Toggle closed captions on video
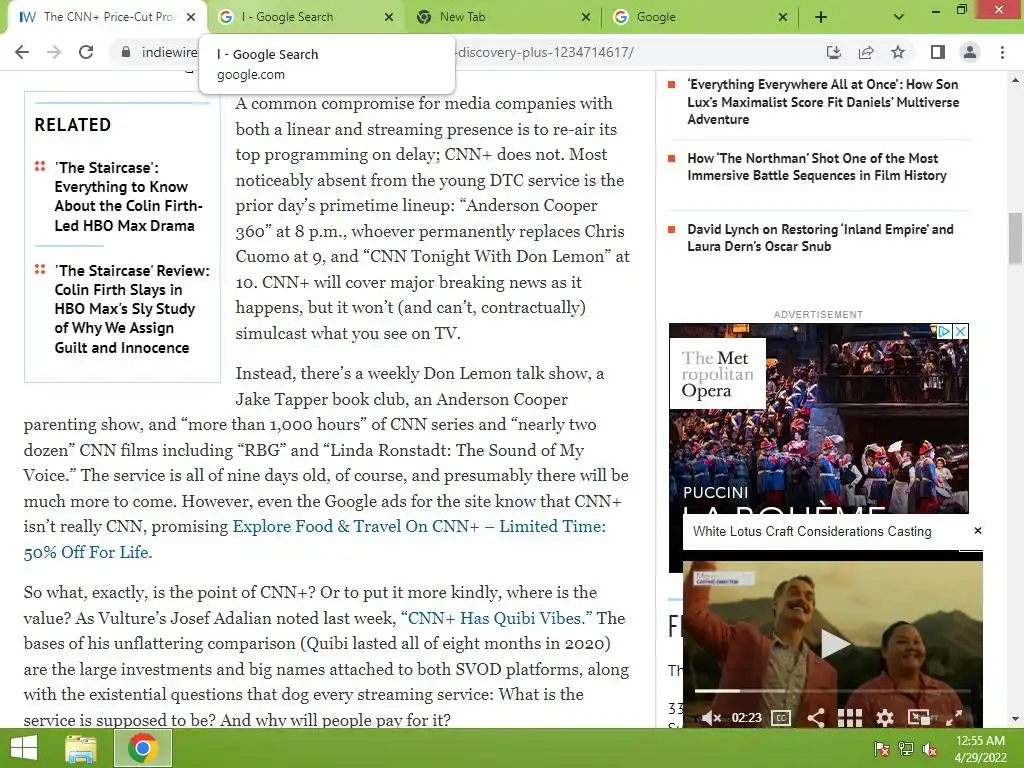This screenshot has width=1024, height=768. pyautogui.click(x=781, y=718)
